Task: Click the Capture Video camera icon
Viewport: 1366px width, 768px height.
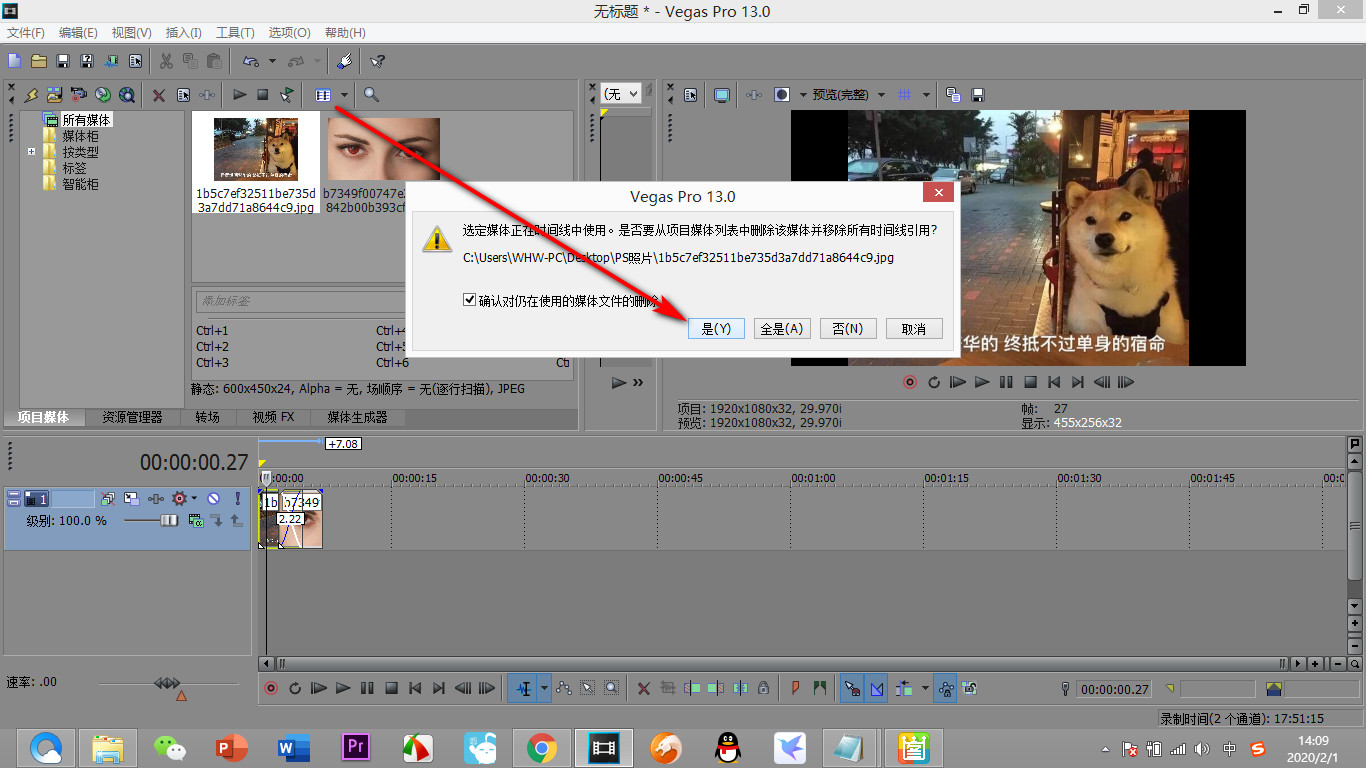Action: click(78, 95)
